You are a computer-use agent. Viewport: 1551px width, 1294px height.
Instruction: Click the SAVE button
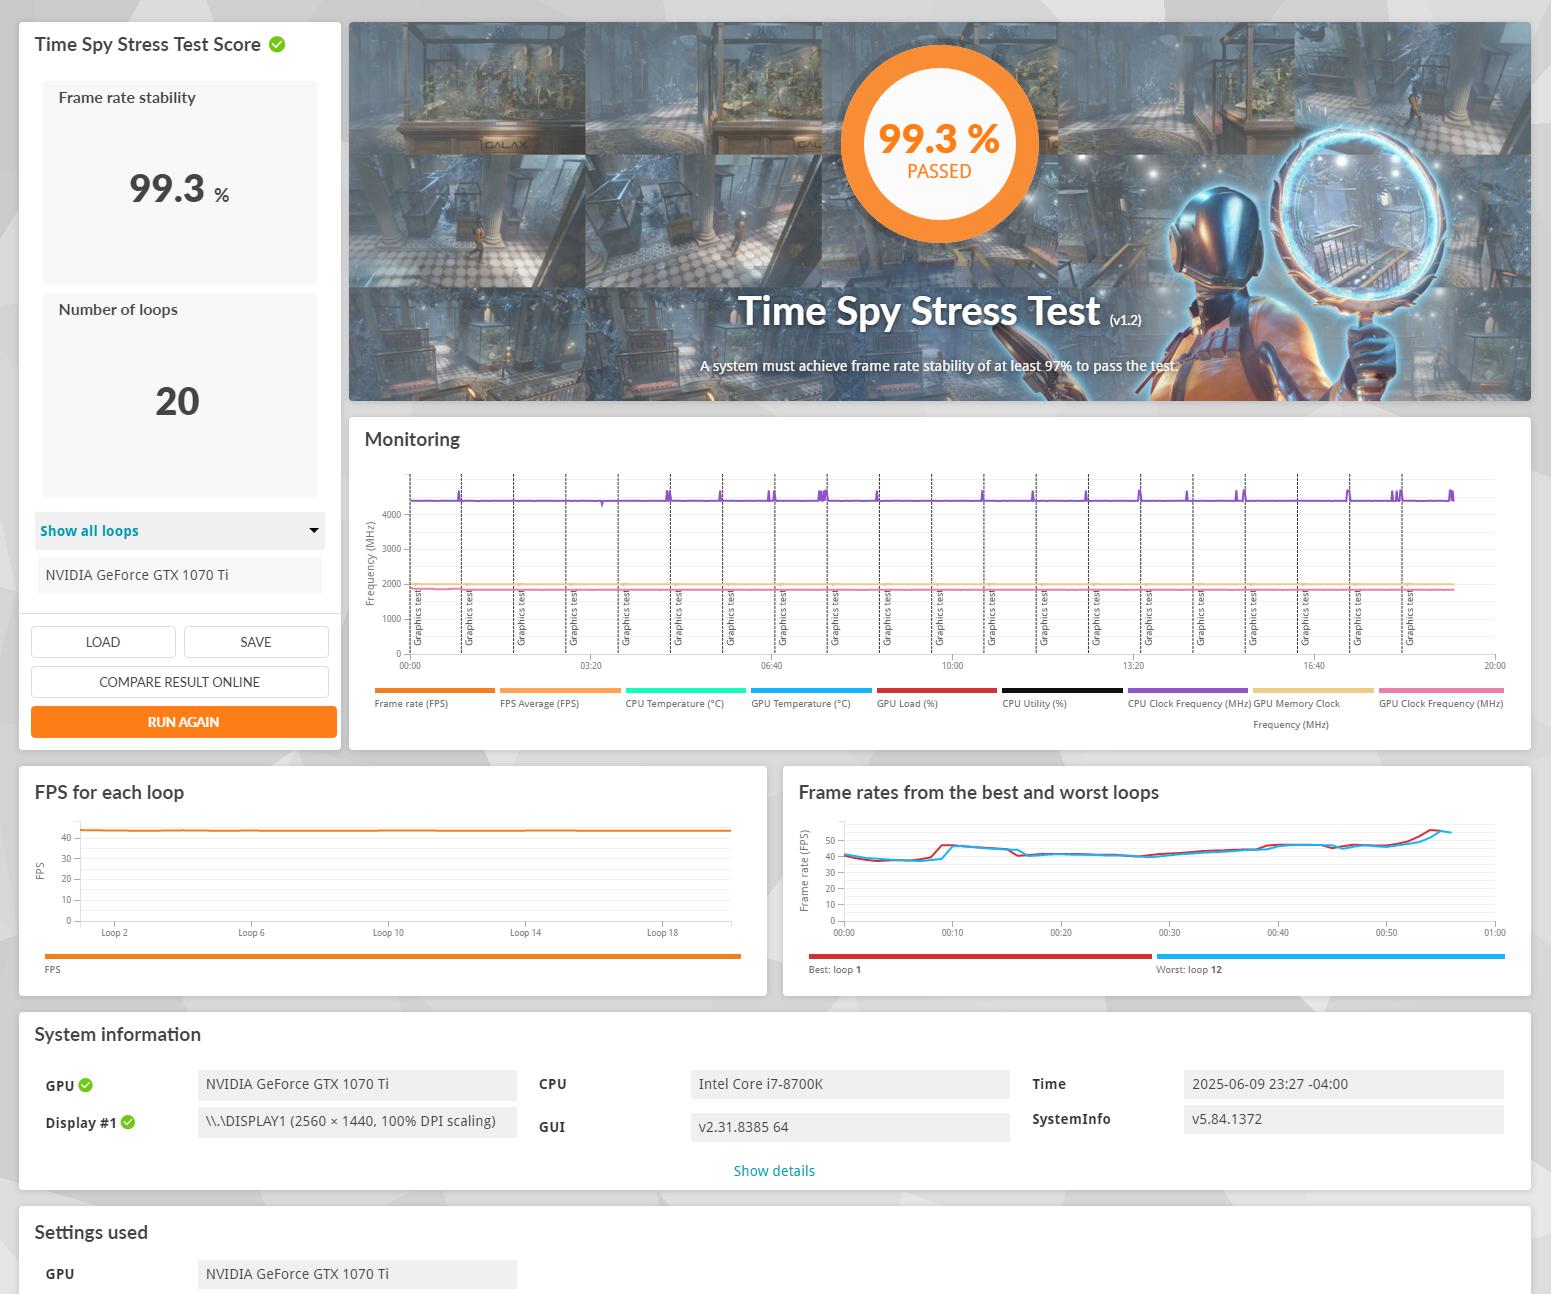point(256,642)
